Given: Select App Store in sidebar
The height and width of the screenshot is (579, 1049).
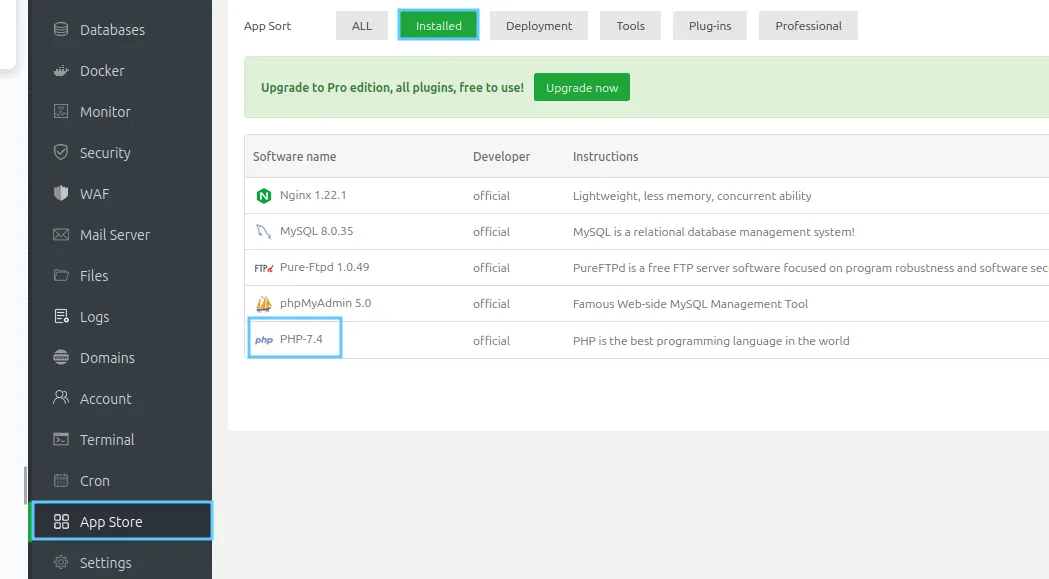Looking at the screenshot, I should coord(122,521).
